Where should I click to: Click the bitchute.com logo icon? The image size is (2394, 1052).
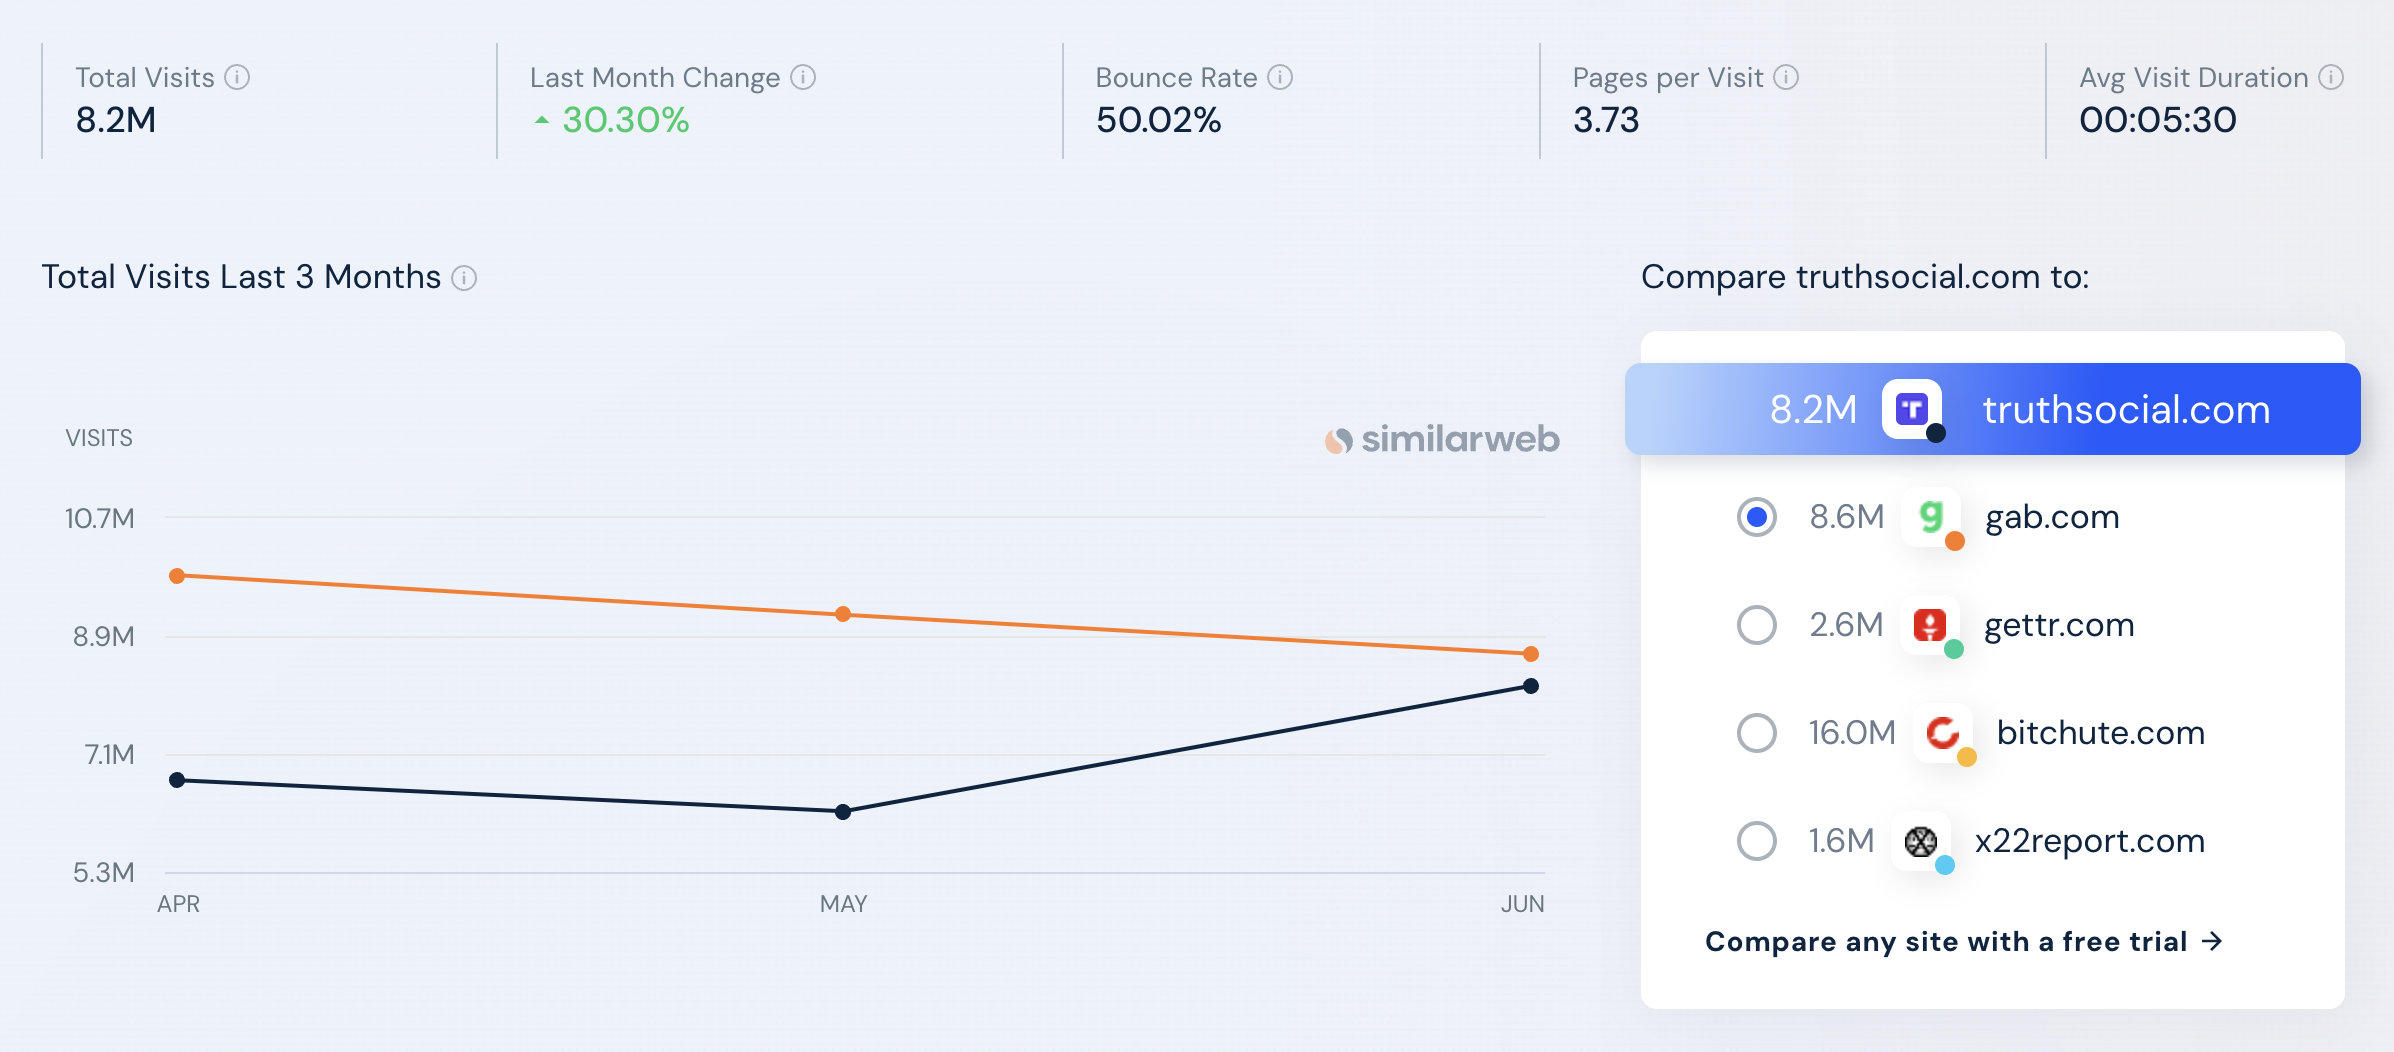pyautogui.click(x=1942, y=733)
